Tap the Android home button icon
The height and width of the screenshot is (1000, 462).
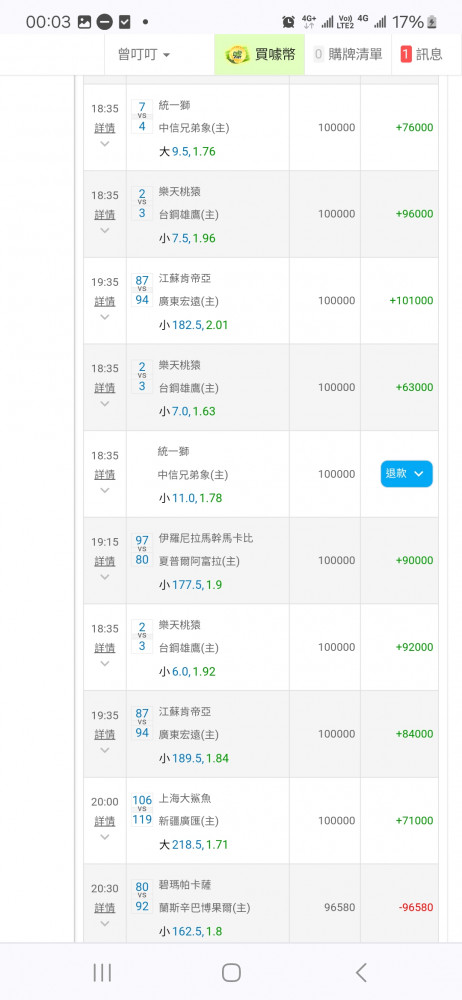(x=231, y=972)
